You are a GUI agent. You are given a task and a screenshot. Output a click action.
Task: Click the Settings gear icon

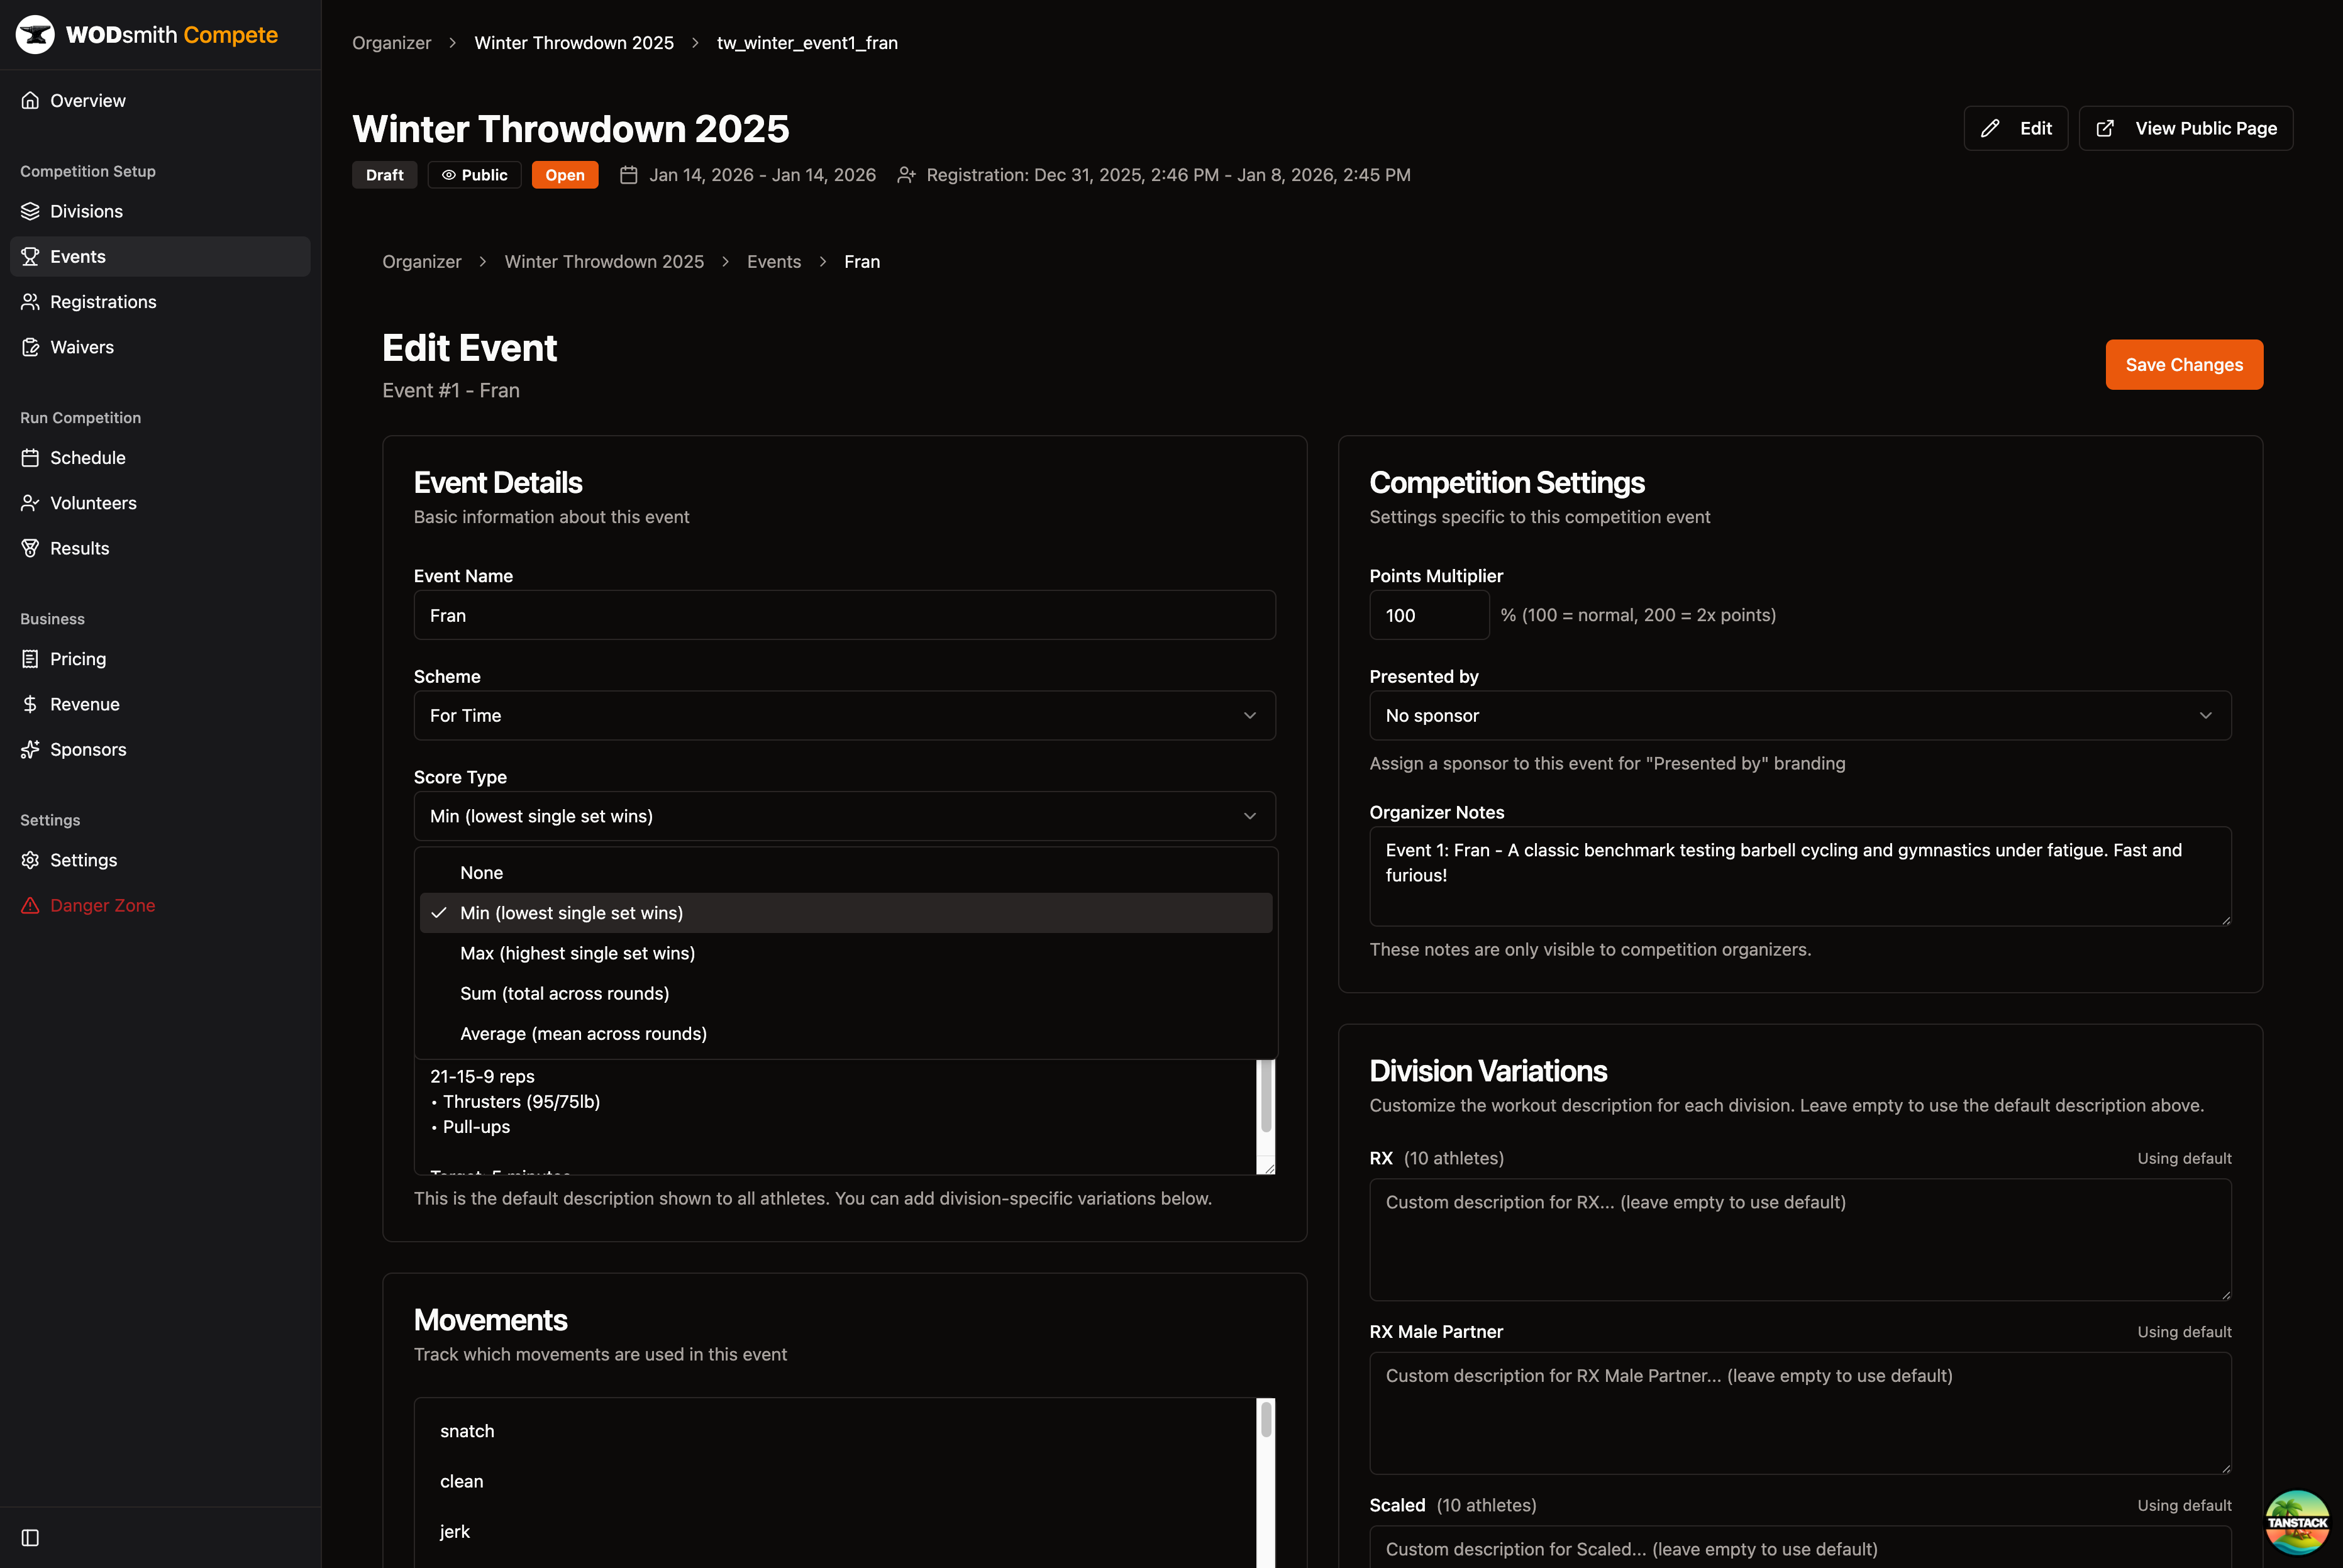pos(30,860)
